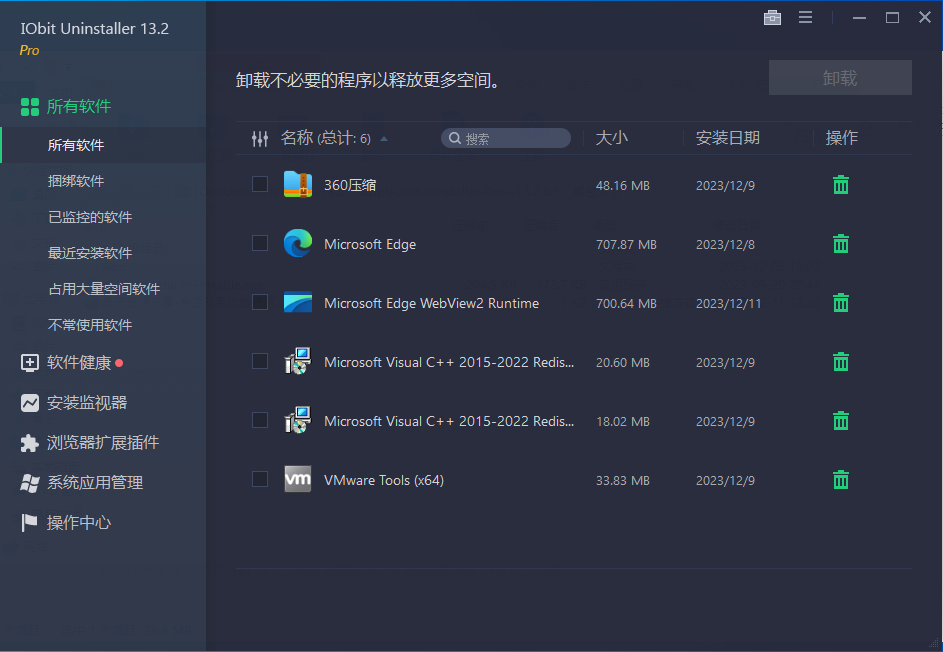Check the box for 360压缩
The height and width of the screenshot is (652, 943).
(x=260, y=184)
